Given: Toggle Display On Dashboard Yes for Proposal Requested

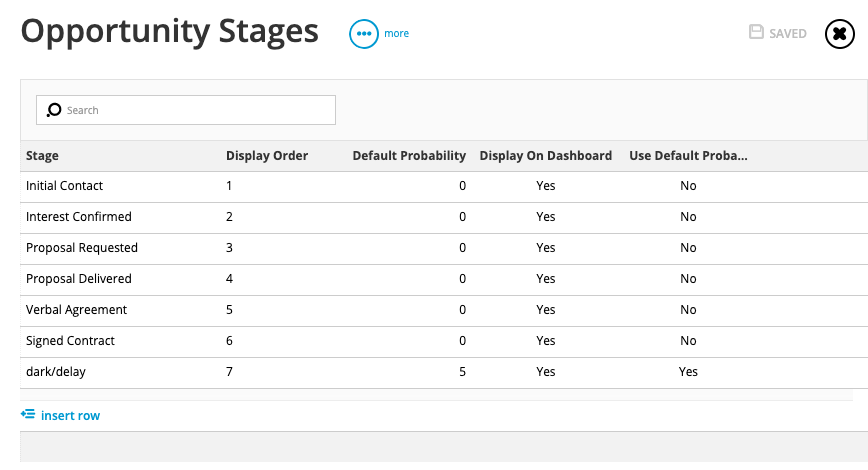Looking at the screenshot, I should (x=546, y=247).
